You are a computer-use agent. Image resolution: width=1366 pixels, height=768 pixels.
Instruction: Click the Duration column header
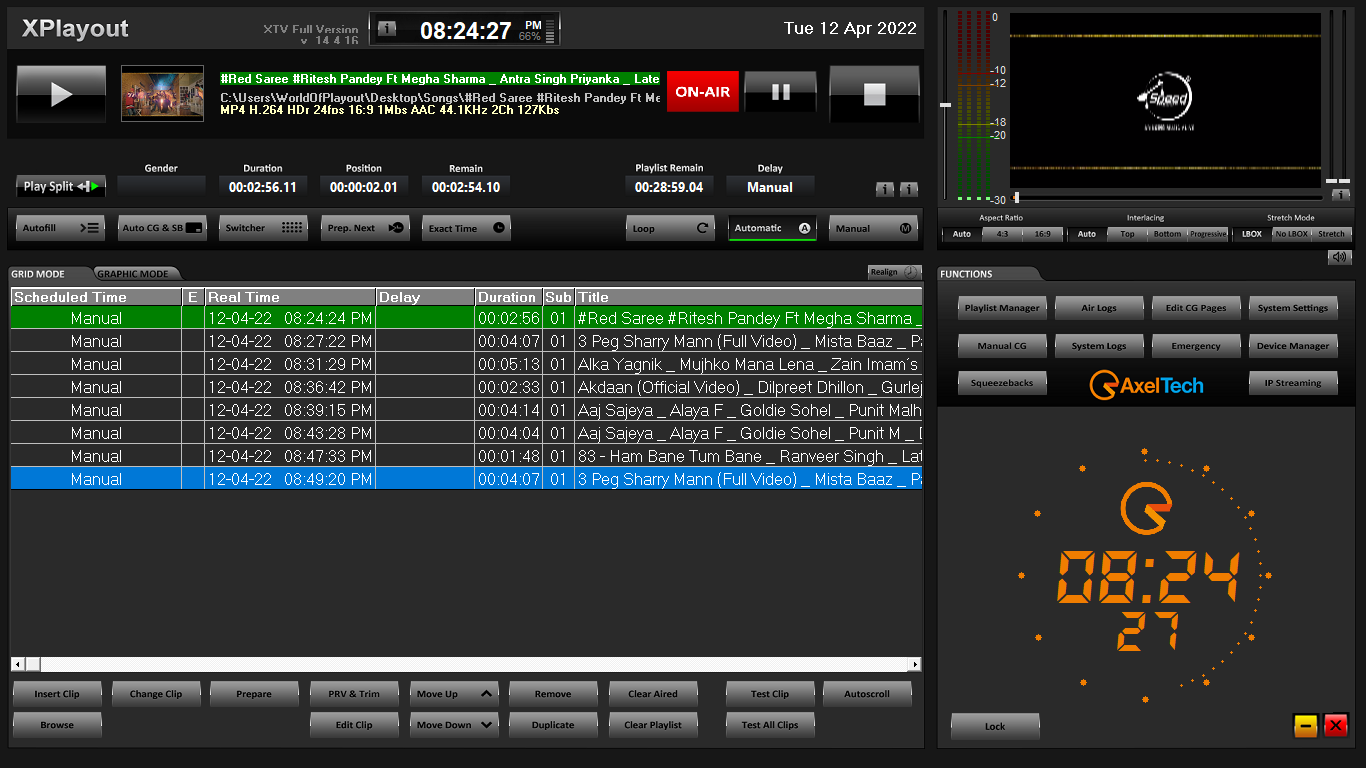pos(508,297)
